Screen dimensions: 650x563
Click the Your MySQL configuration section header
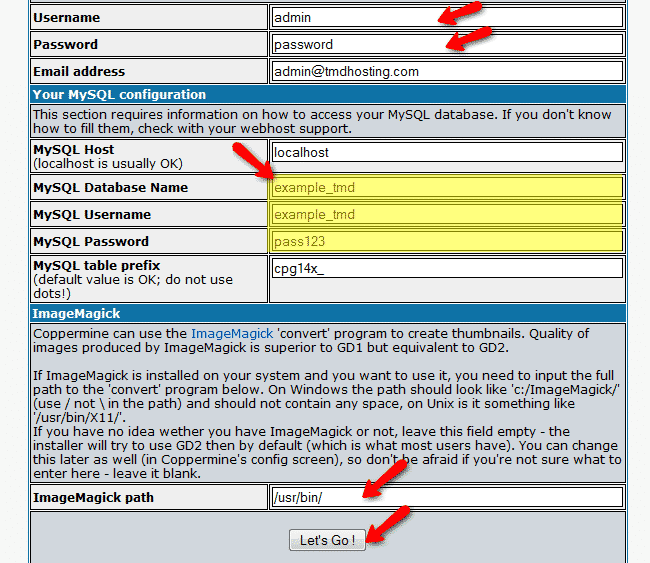[119, 95]
